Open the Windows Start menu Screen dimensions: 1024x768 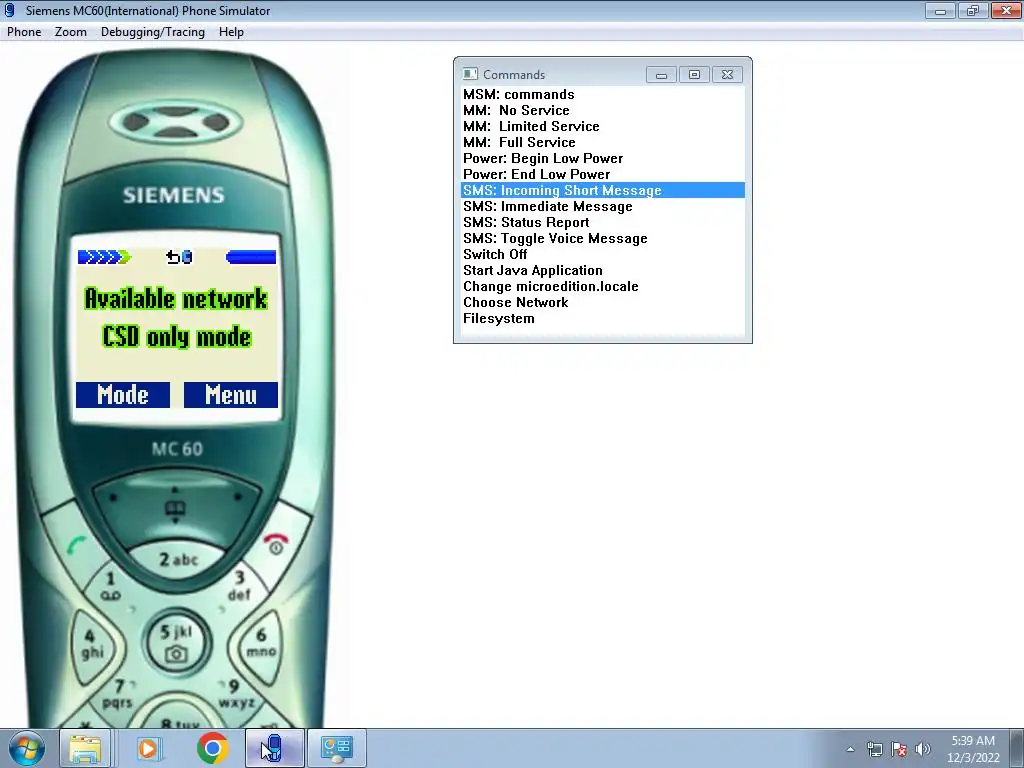click(26, 748)
